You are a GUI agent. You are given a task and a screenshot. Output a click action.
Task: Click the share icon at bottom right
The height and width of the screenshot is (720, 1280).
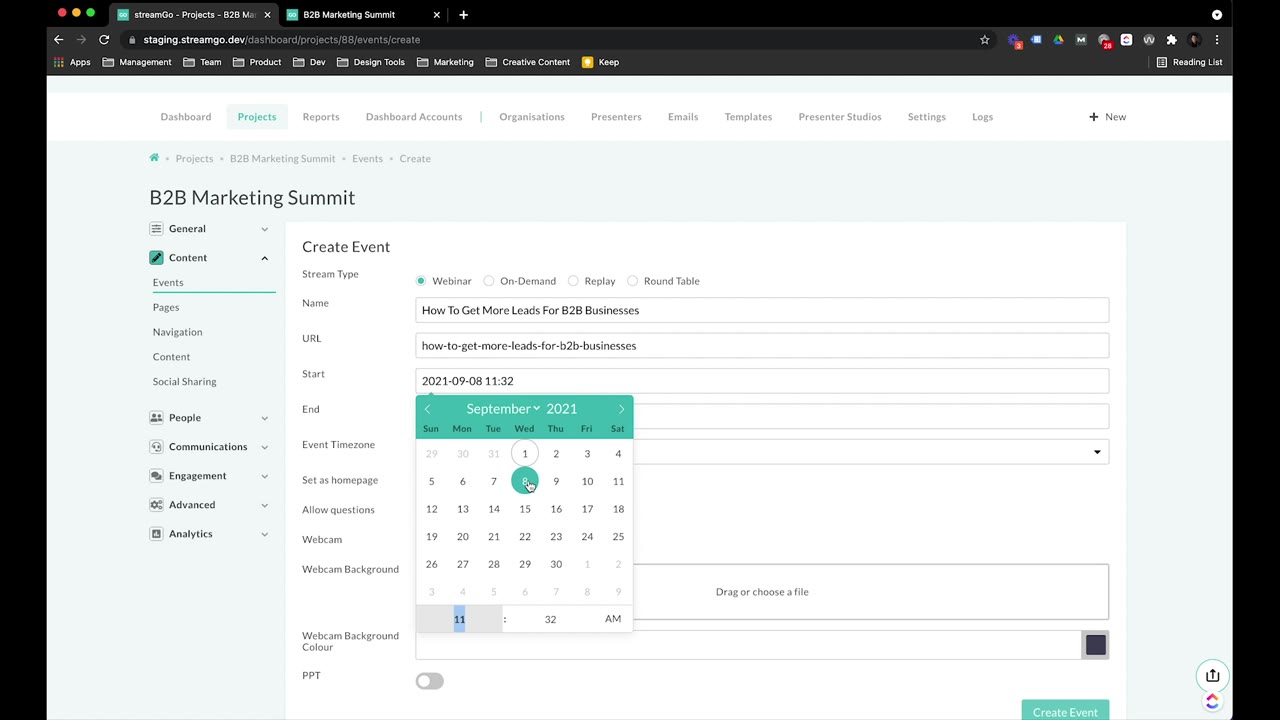(1212, 676)
